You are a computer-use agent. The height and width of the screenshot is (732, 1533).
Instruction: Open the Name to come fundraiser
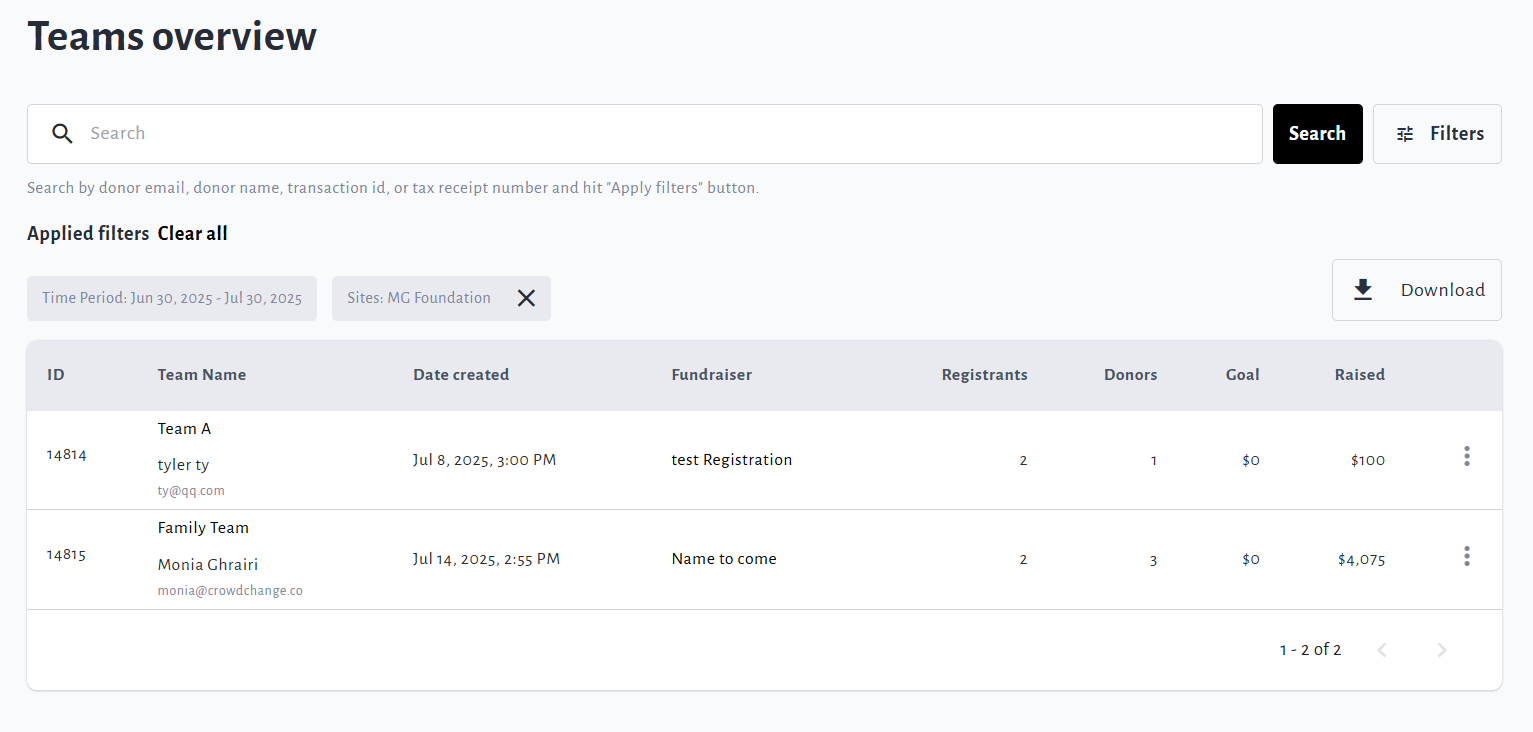(x=724, y=559)
